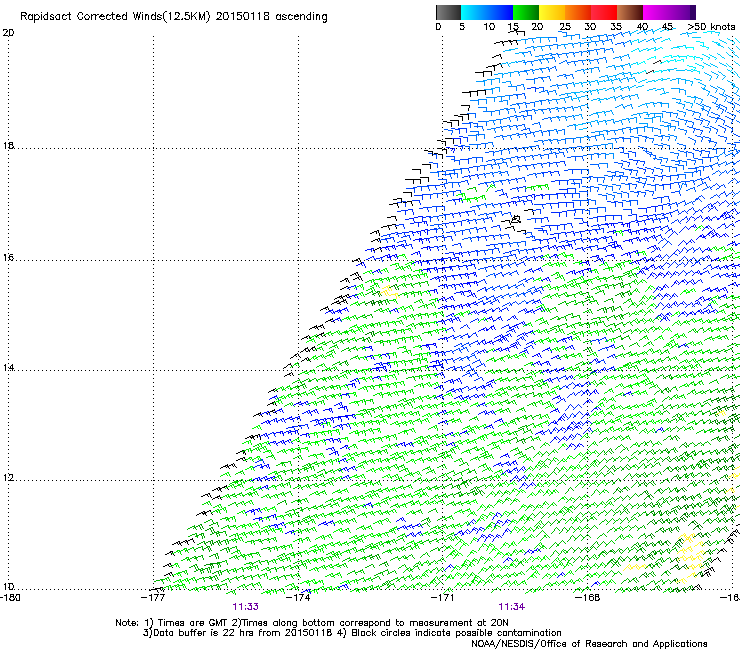Click the chart title 'Rapidscat Corrected Winds(12.5KM)'
This screenshot has height=650, width=740.
(115, 17)
